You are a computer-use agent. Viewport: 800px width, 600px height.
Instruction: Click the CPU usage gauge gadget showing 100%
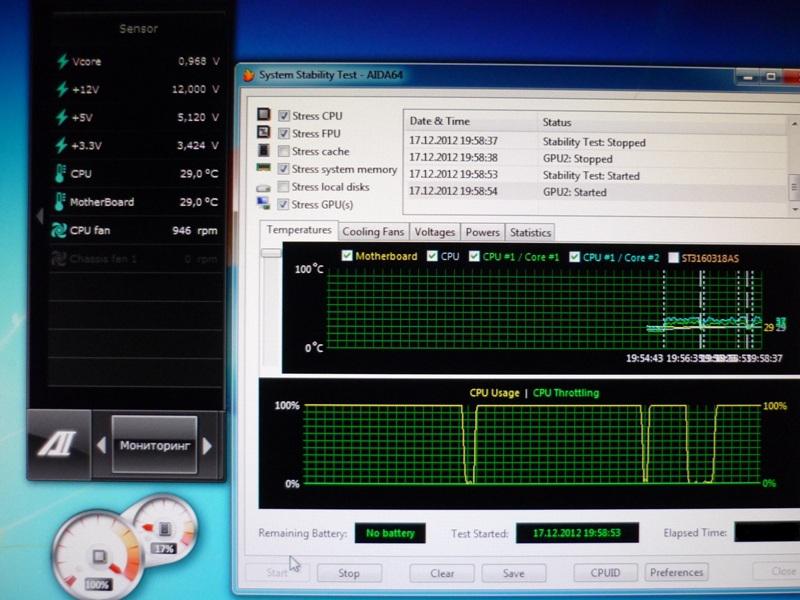97,556
